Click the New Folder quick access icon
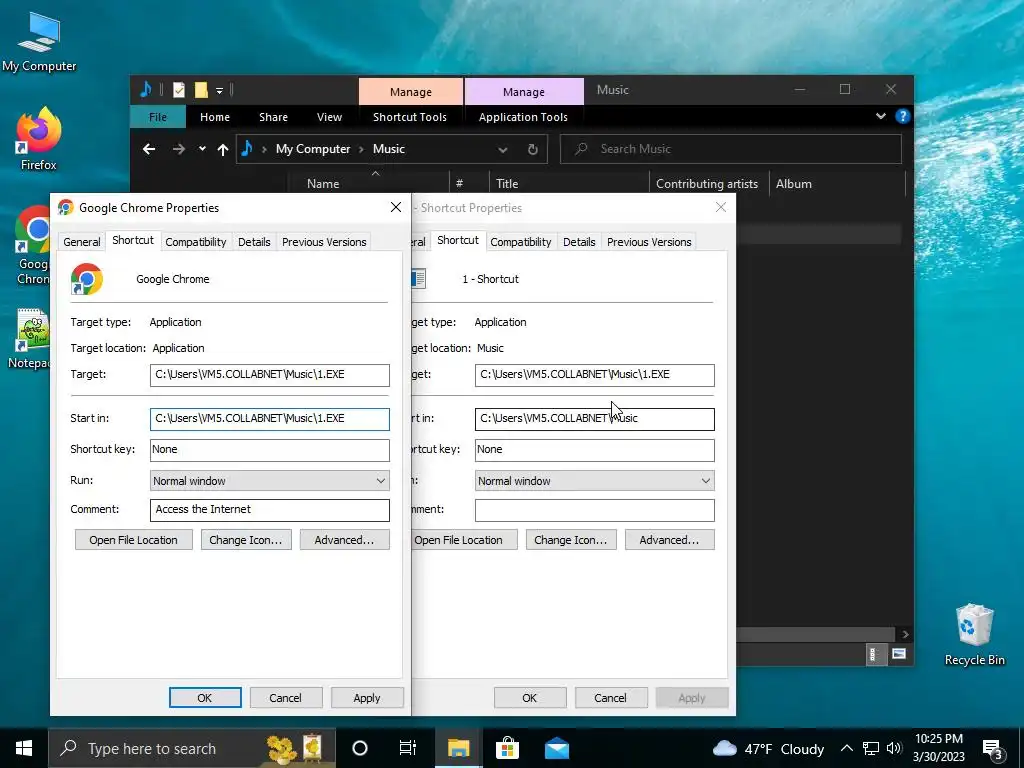The height and width of the screenshot is (768, 1024). pos(200,90)
